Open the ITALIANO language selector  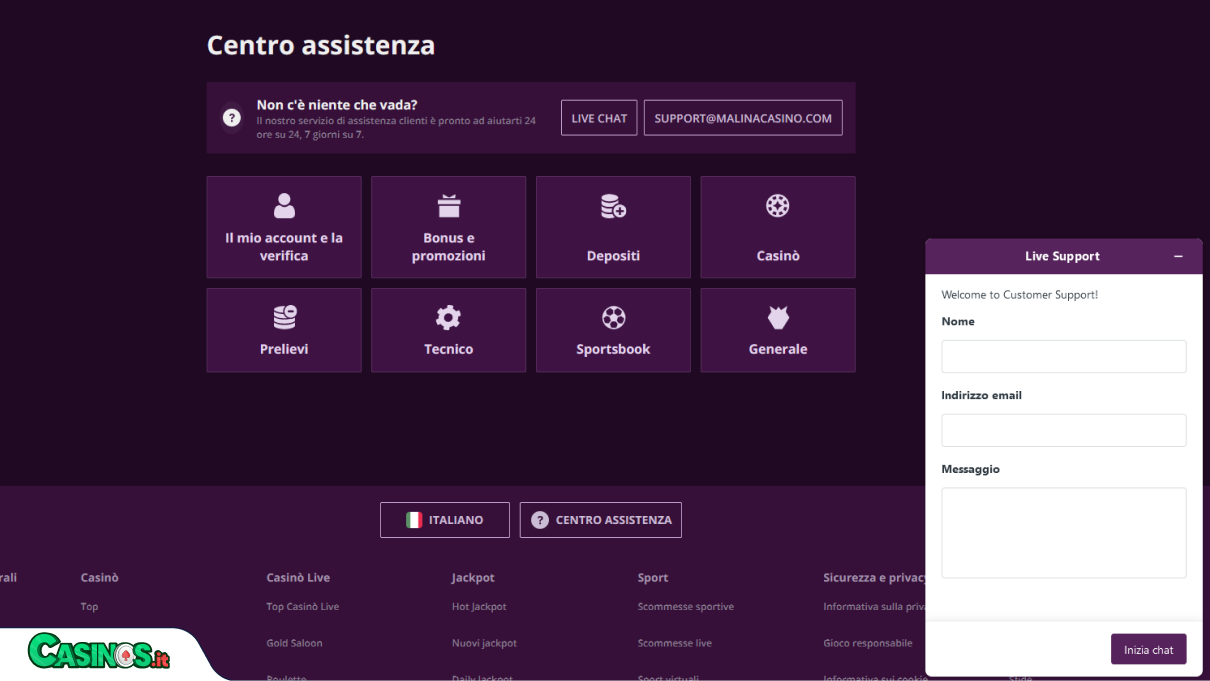coord(445,520)
